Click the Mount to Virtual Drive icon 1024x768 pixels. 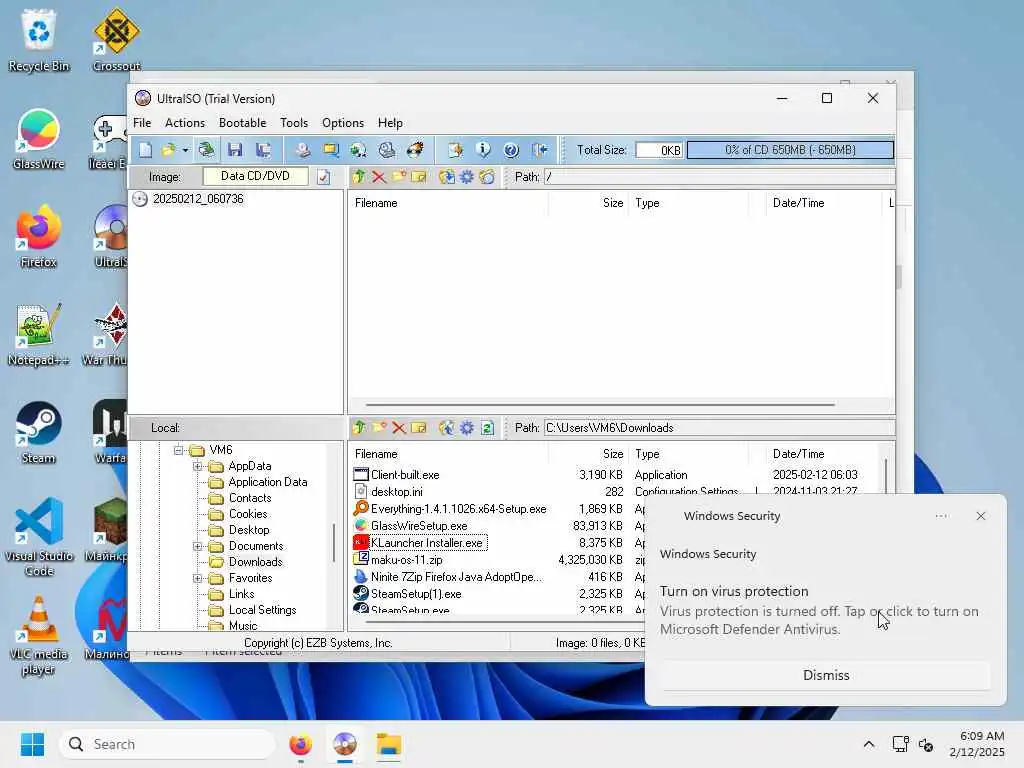click(x=387, y=150)
